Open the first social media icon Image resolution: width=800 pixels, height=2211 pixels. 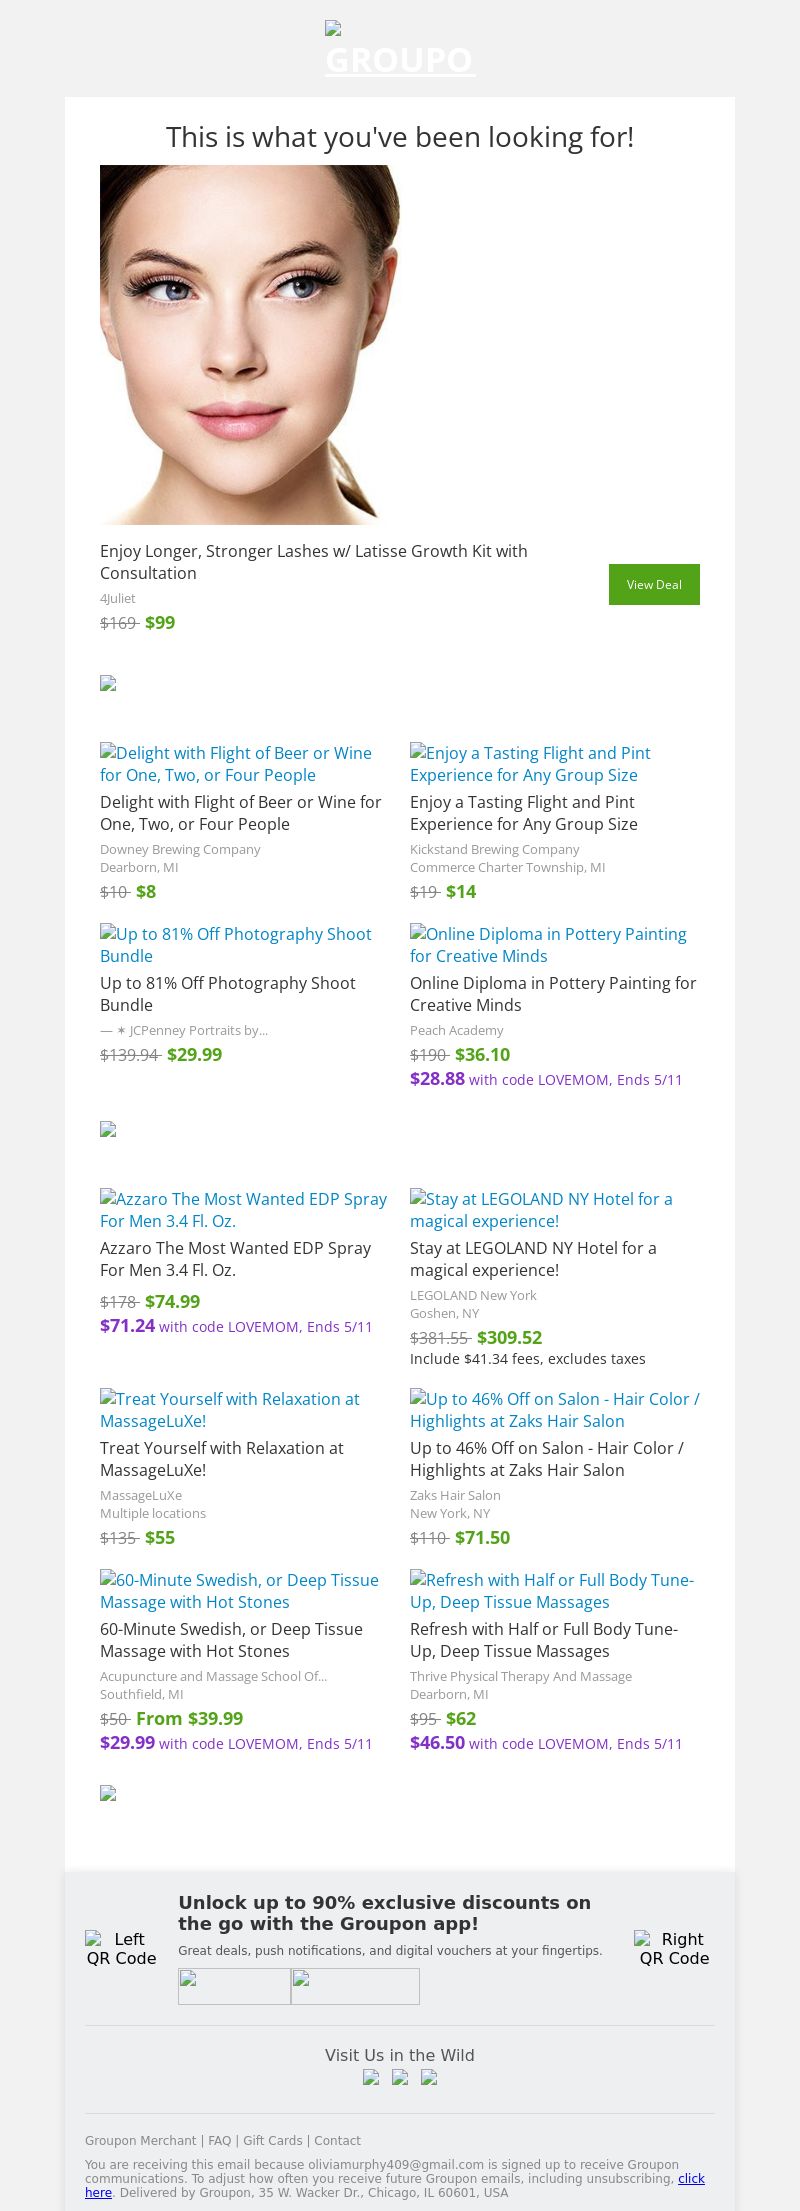371,2077
